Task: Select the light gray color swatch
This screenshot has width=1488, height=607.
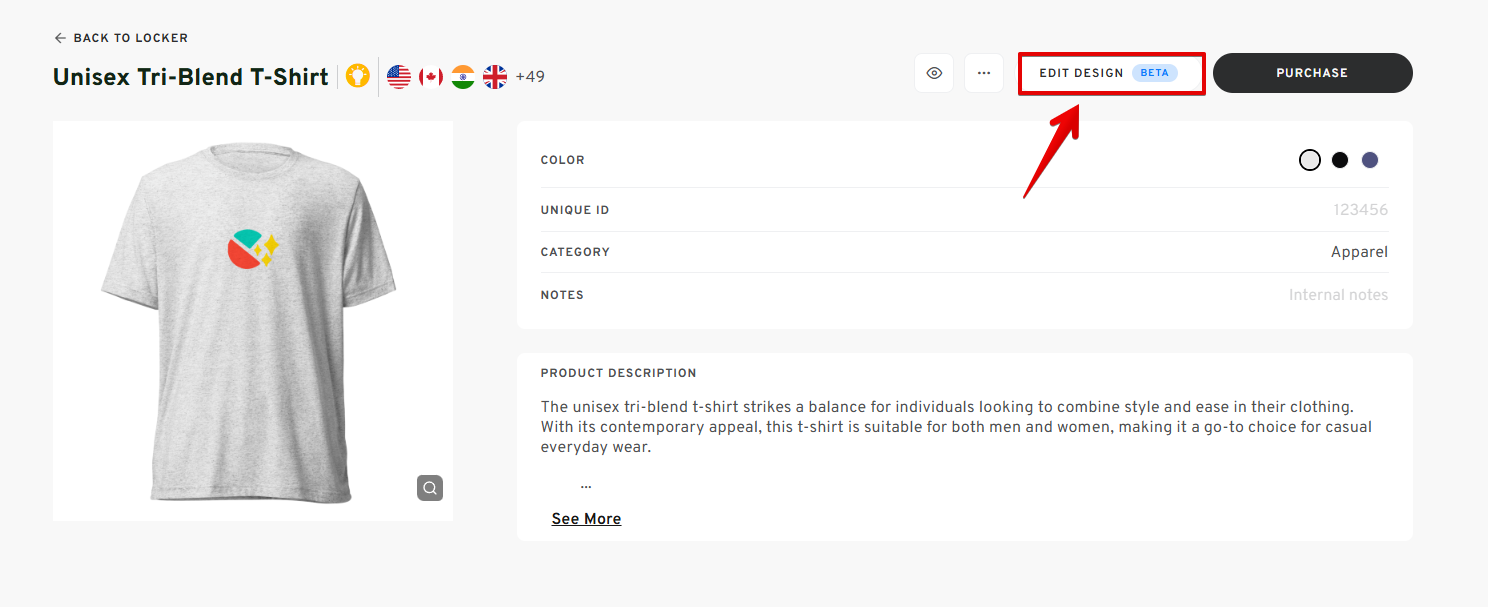Action: [1310, 160]
